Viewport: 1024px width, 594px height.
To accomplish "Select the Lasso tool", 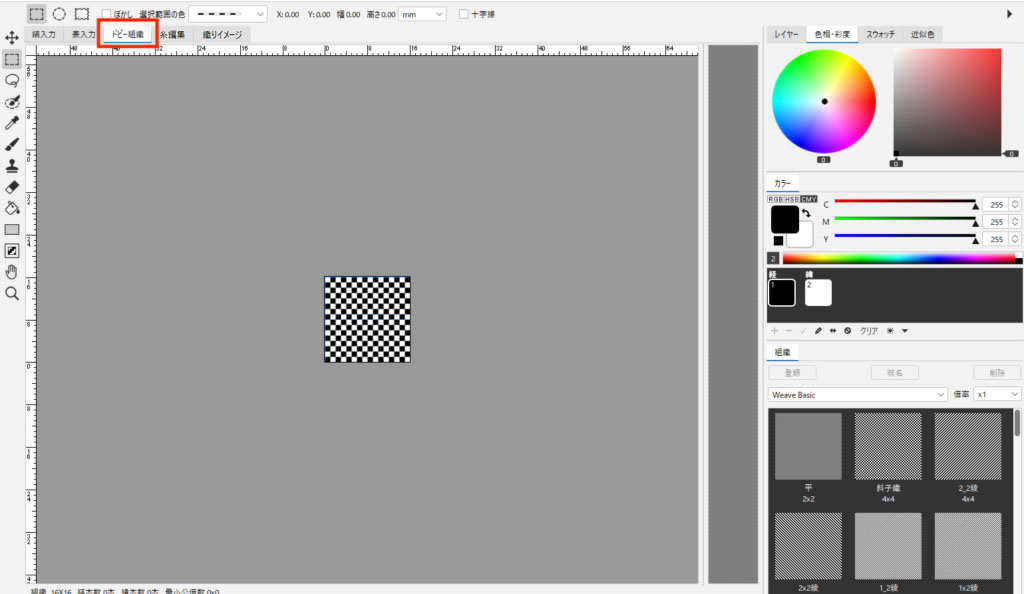I will (12, 80).
